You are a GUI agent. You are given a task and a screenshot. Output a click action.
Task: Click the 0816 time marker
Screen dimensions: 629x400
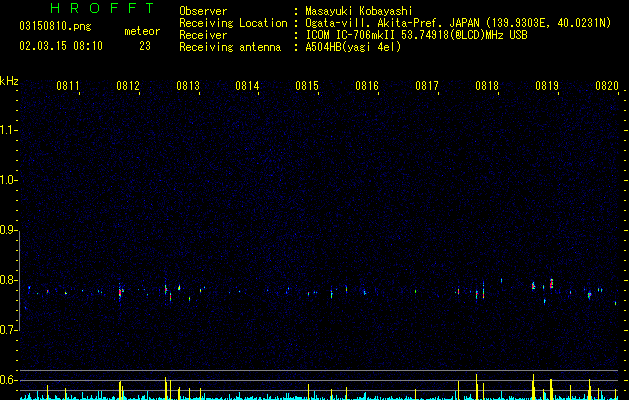(367, 86)
